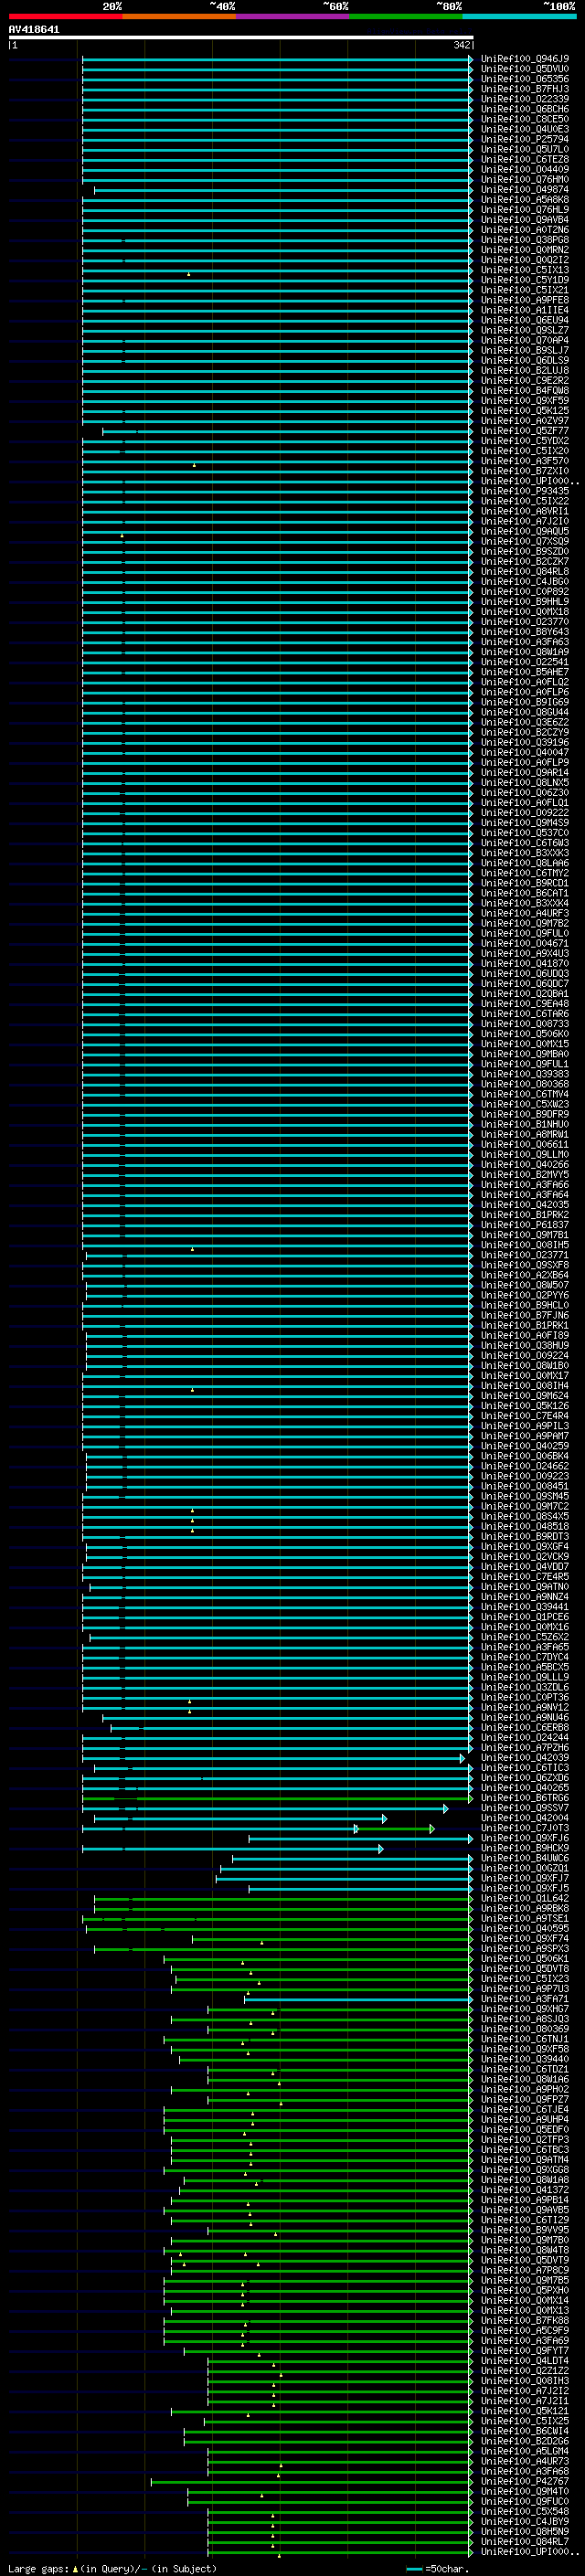Click the green ~80% identity legend segment
585x2576 pixels.
pos(406,16)
